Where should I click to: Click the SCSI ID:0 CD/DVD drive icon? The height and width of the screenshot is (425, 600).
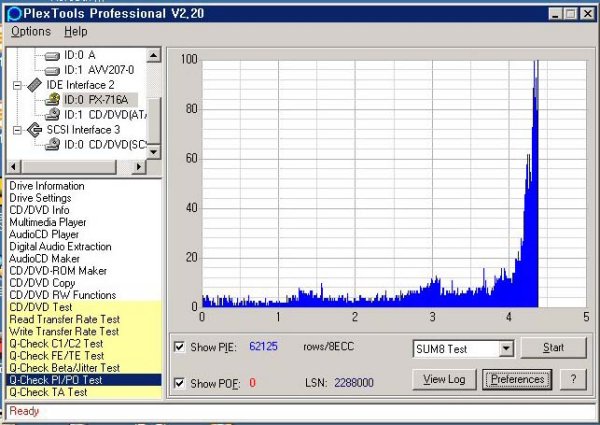(x=52, y=145)
